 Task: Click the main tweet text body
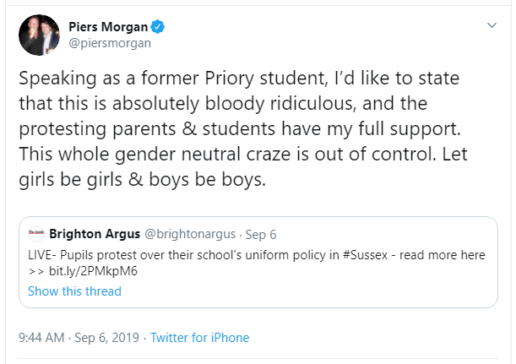click(x=243, y=129)
